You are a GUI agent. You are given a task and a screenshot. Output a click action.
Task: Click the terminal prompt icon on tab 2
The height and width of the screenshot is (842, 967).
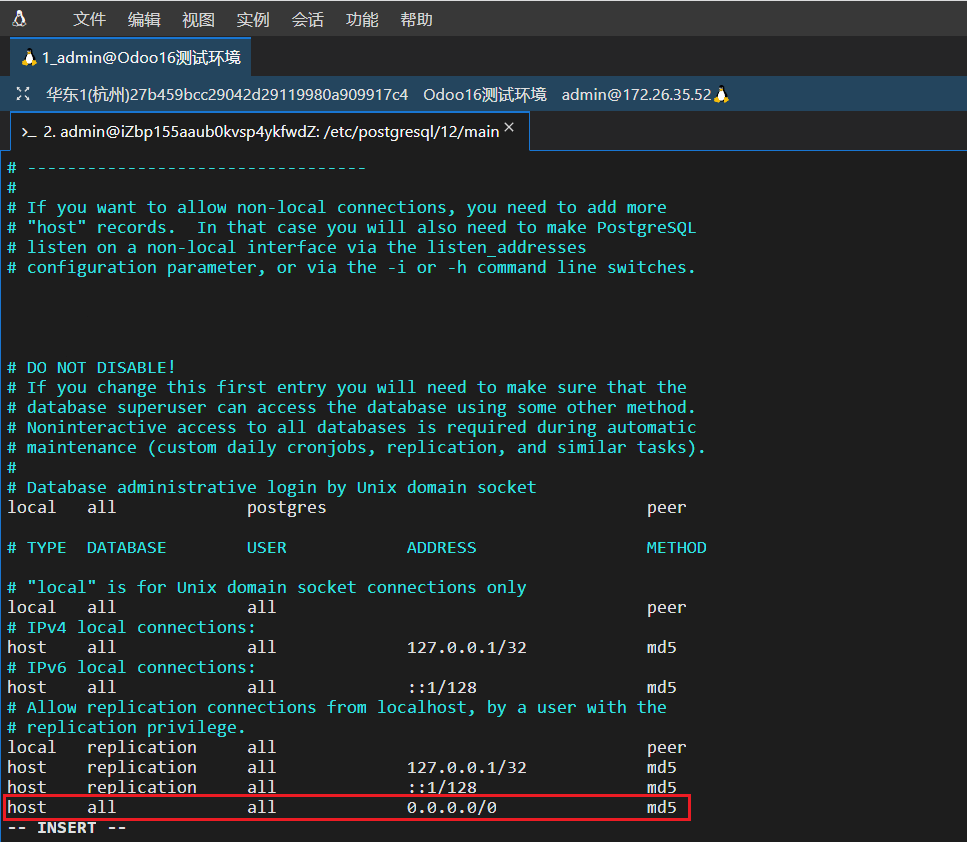[x=29, y=132]
